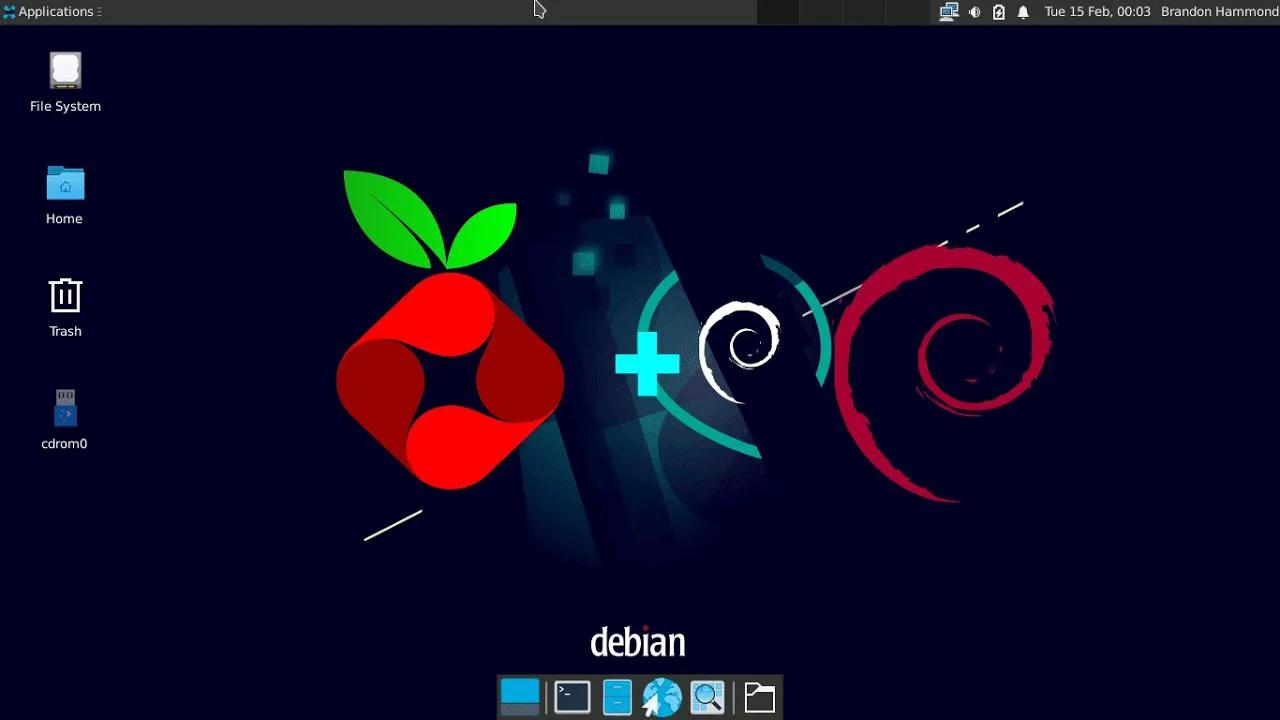
Task: Launch the Web Browser from the dock
Action: pyautogui.click(x=660, y=697)
